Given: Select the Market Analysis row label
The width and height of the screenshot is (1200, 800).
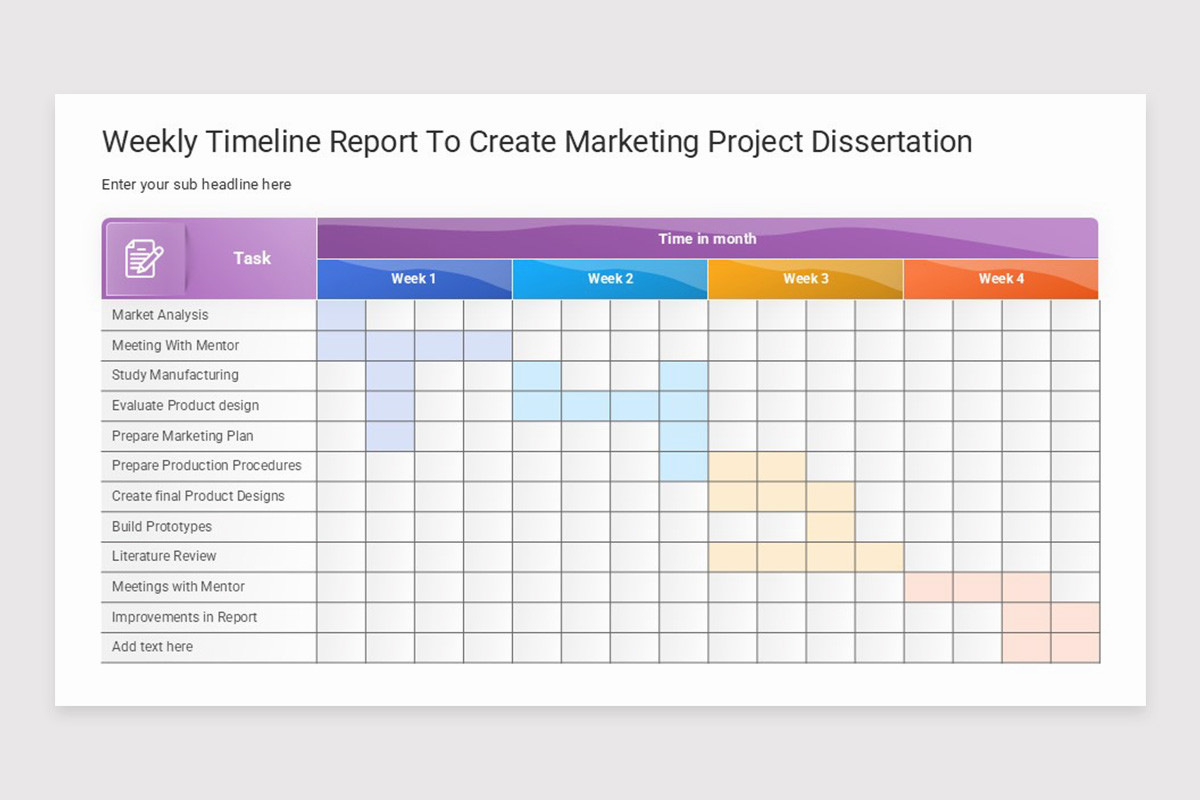Looking at the screenshot, I should pos(159,314).
